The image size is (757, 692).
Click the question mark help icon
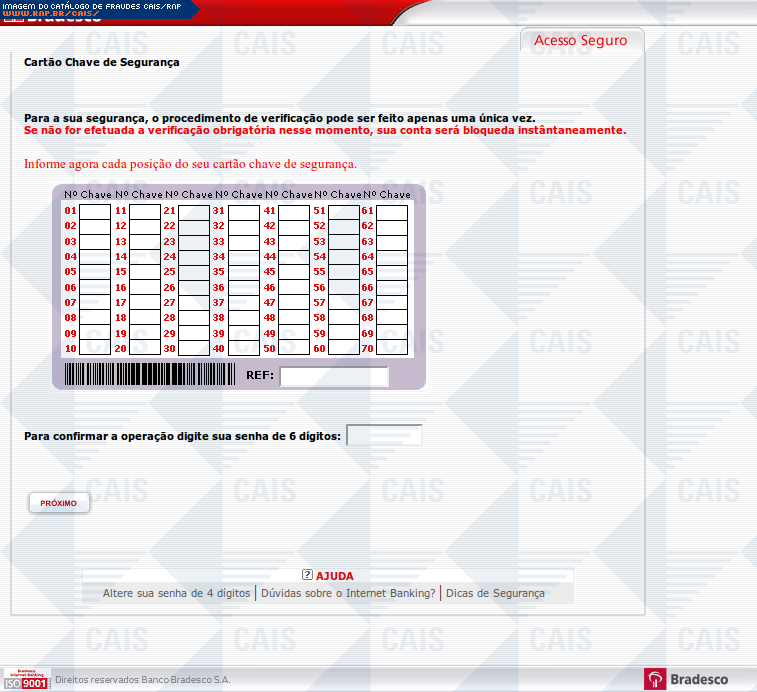point(307,575)
